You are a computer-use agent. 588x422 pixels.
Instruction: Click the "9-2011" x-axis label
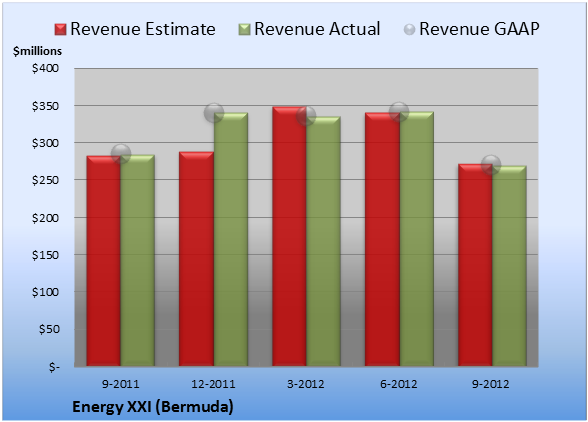[121, 384]
